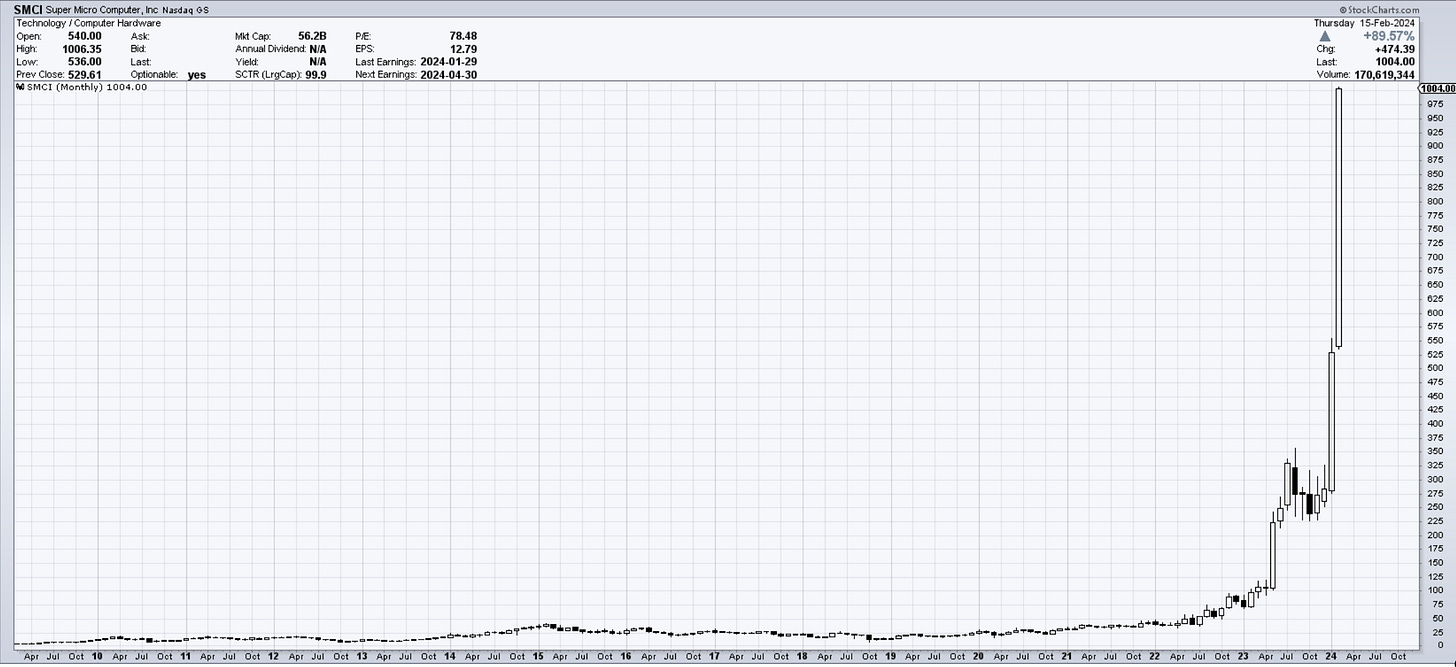Click the 300 price axis label
The image size is (1456, 667).
click(x=1433, y=479)
